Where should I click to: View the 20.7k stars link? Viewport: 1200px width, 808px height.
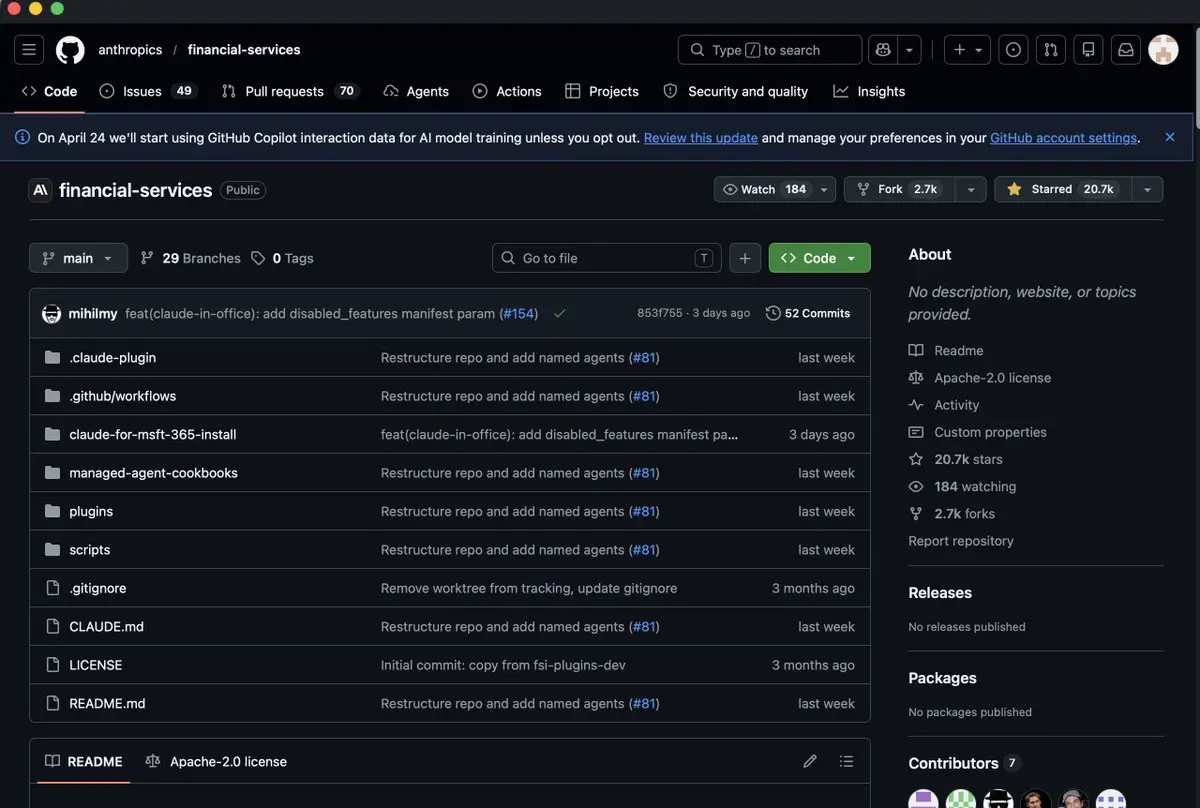pos(955,459)
